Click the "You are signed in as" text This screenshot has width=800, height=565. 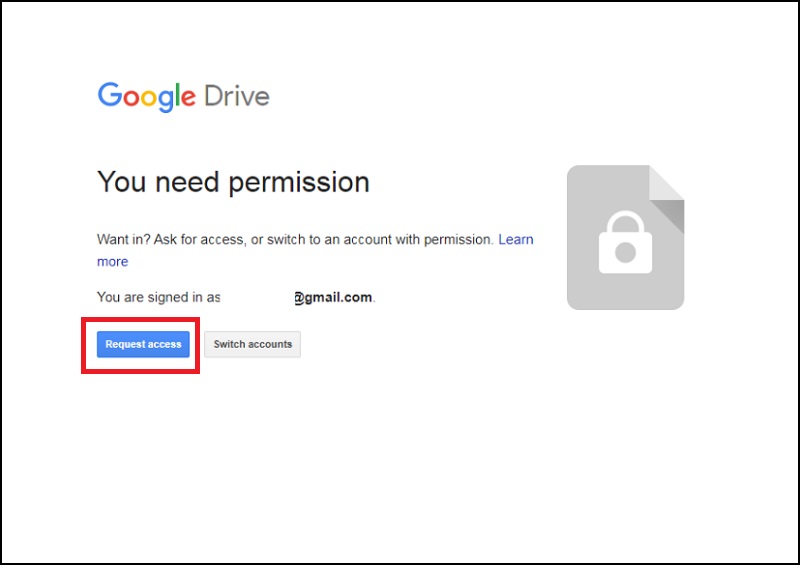click(x=158, y=297)
